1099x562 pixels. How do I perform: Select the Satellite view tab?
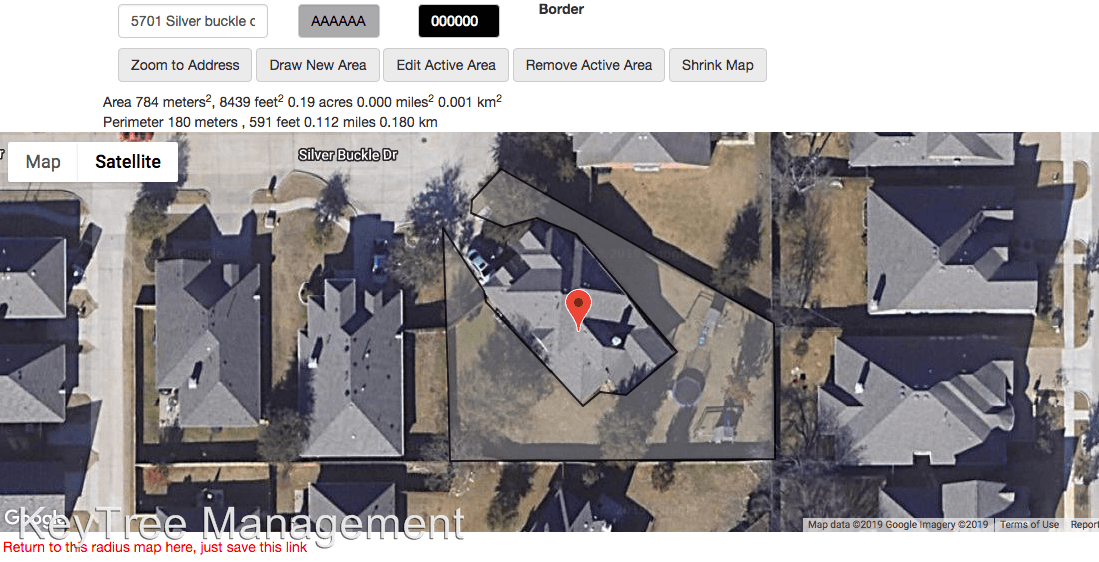[x=128, y=162]
